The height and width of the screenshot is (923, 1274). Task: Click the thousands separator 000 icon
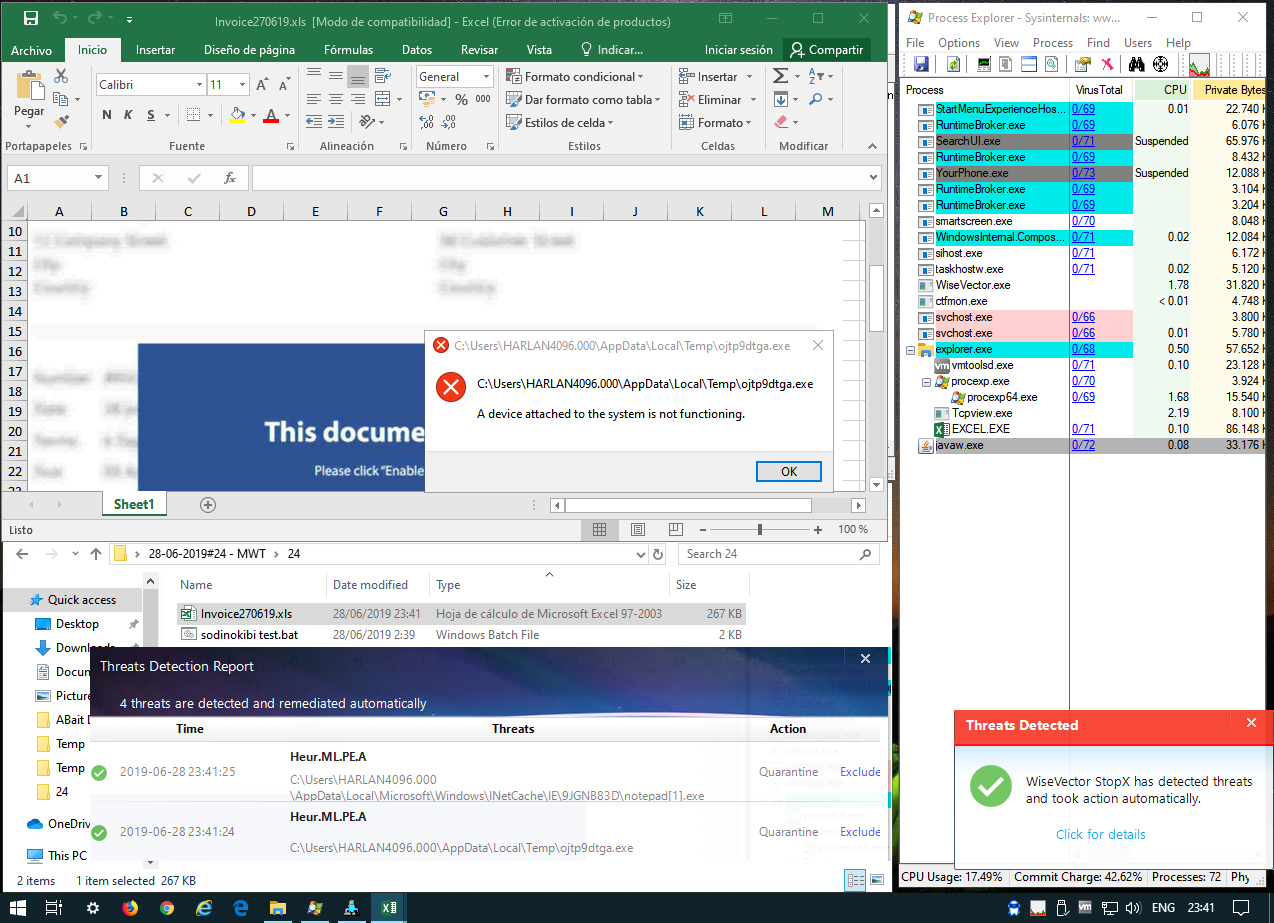coord(483,99)
